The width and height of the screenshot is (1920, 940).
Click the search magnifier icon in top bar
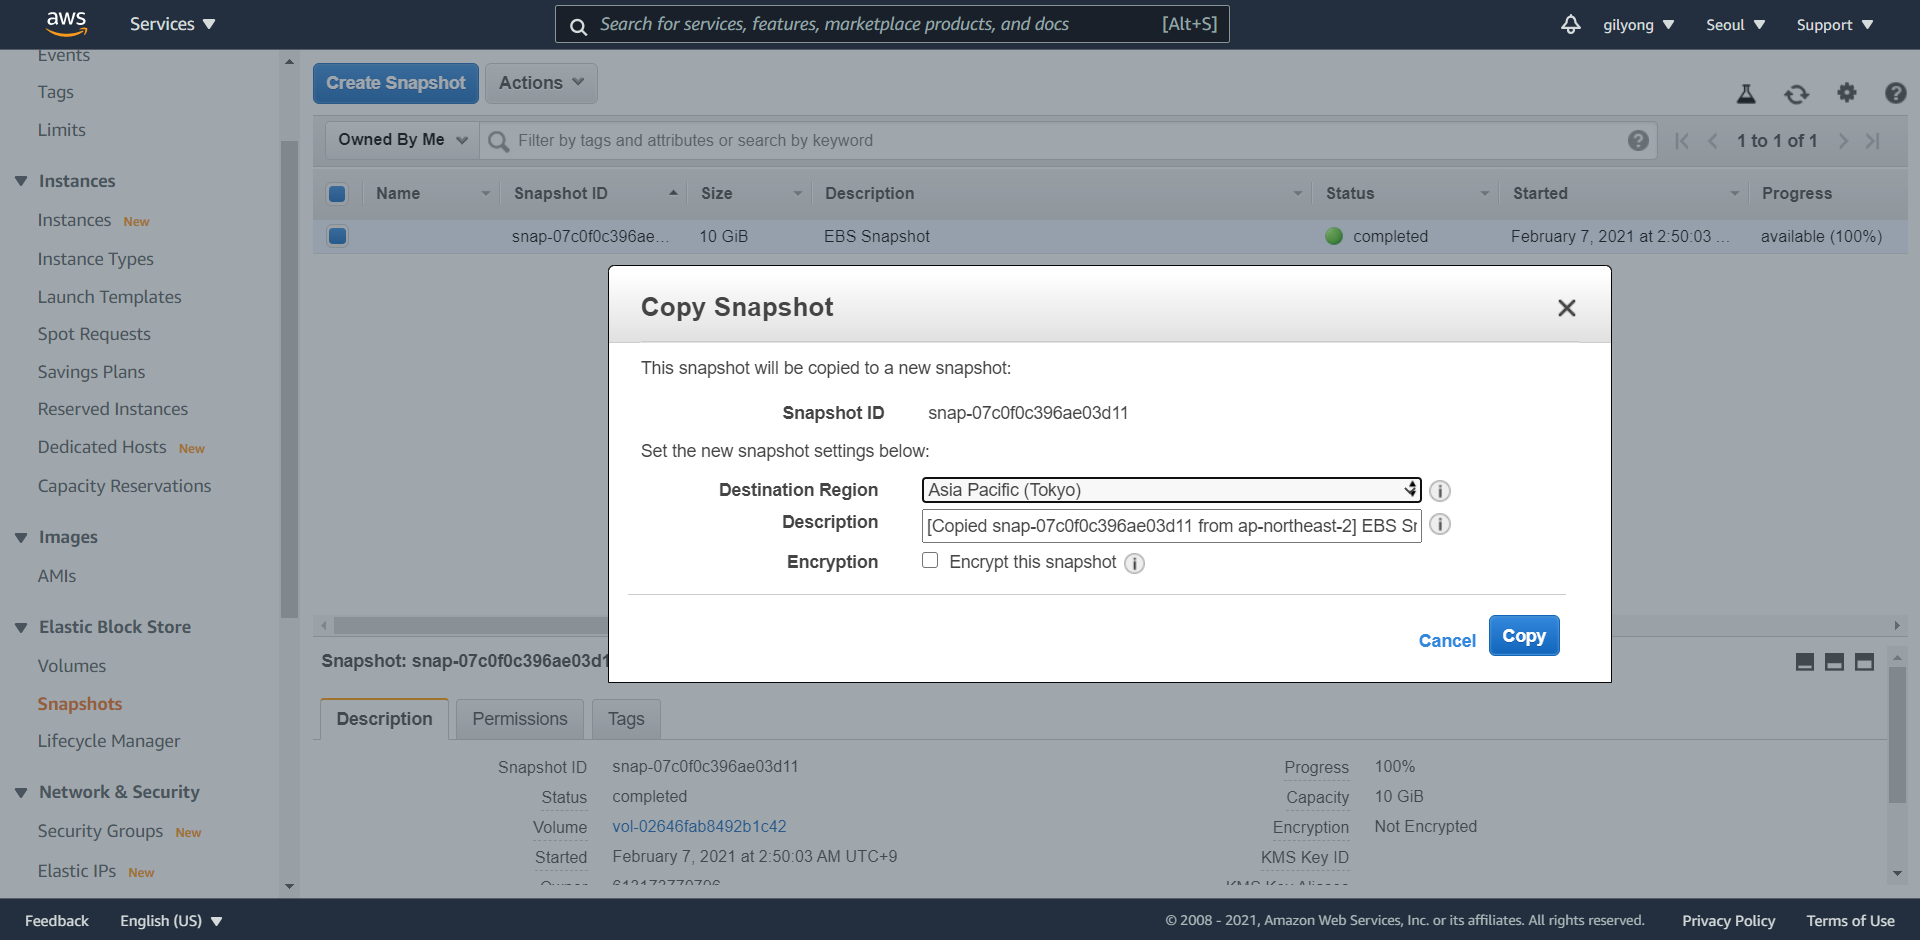(x=578, y=26)
